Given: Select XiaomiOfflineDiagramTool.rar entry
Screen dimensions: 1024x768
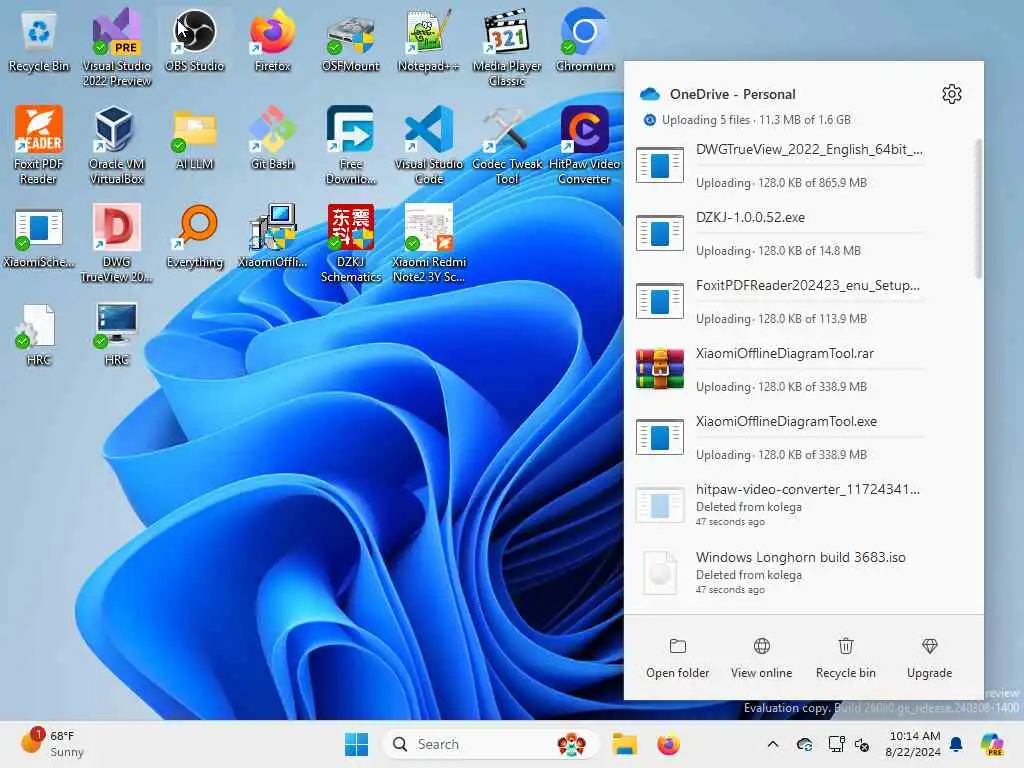Looking at the screenshot, I should pos(801,370).
